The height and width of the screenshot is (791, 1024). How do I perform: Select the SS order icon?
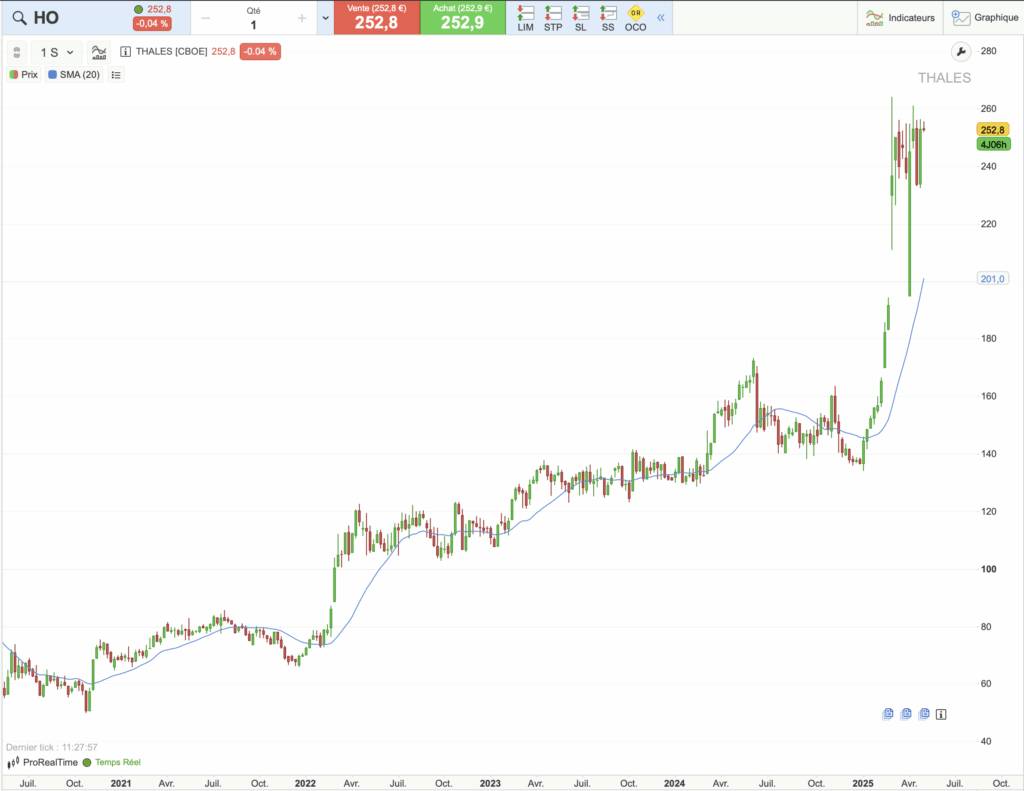608,18
